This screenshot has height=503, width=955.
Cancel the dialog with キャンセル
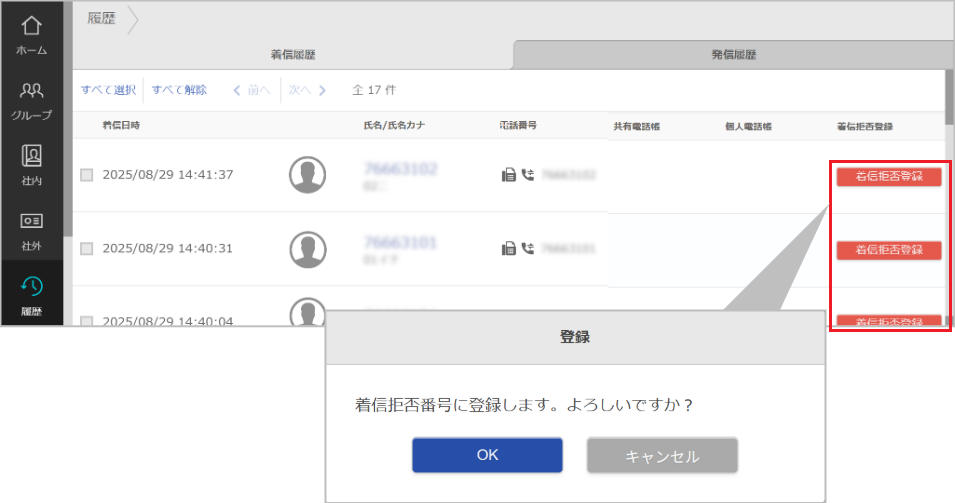[x=662, y=456]
